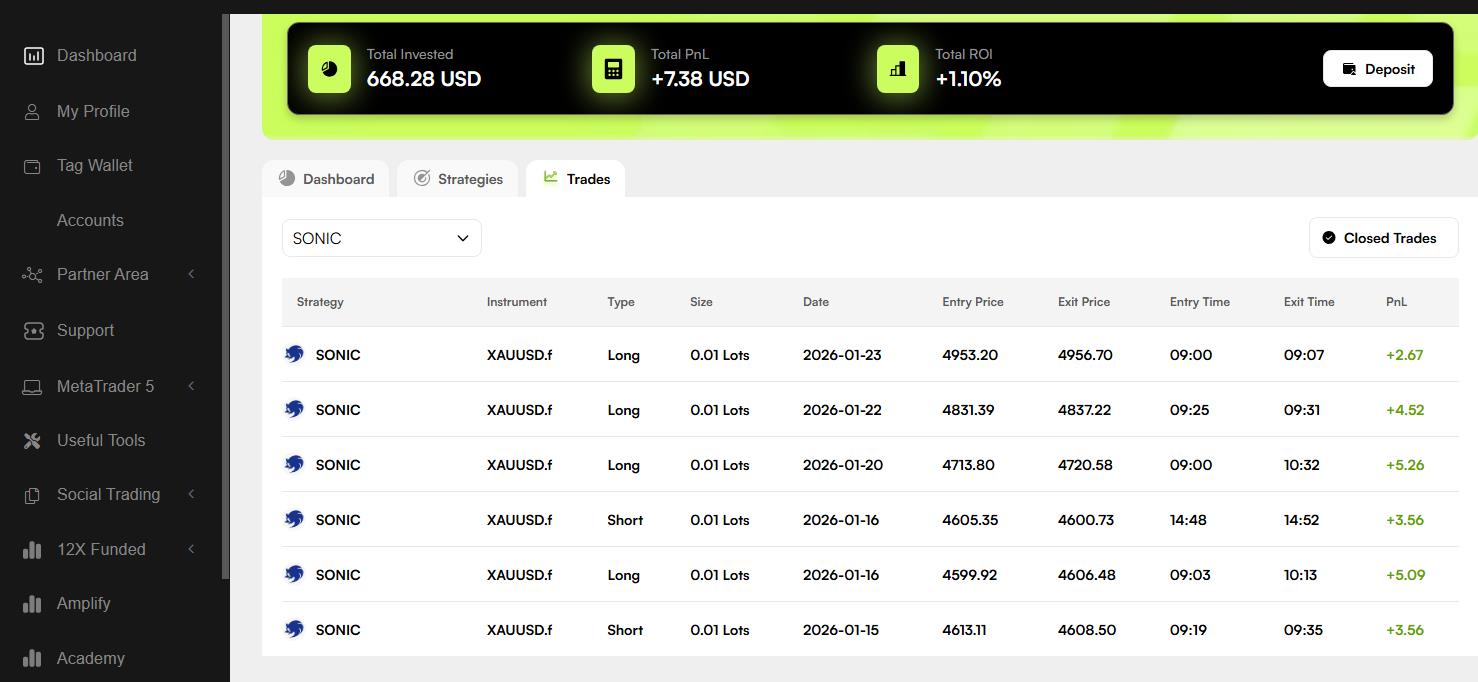Click the Useful Tools wrench icon
Image resolution: width=1478 pixels, height=682 pixels.
(x=33, y=441)
